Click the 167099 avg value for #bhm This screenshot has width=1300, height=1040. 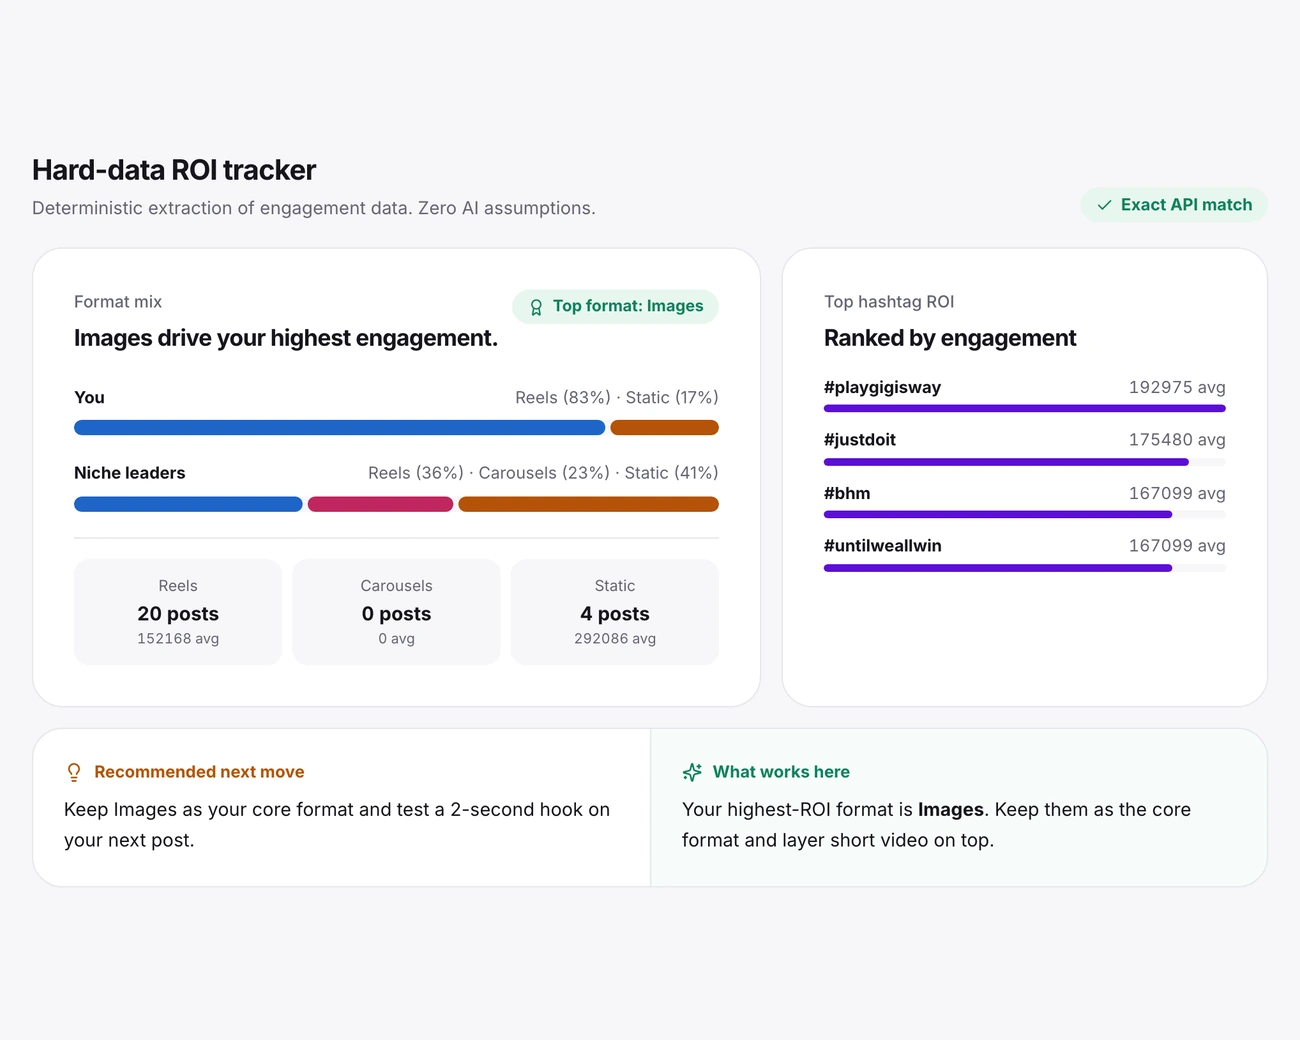click(1177, 493)
